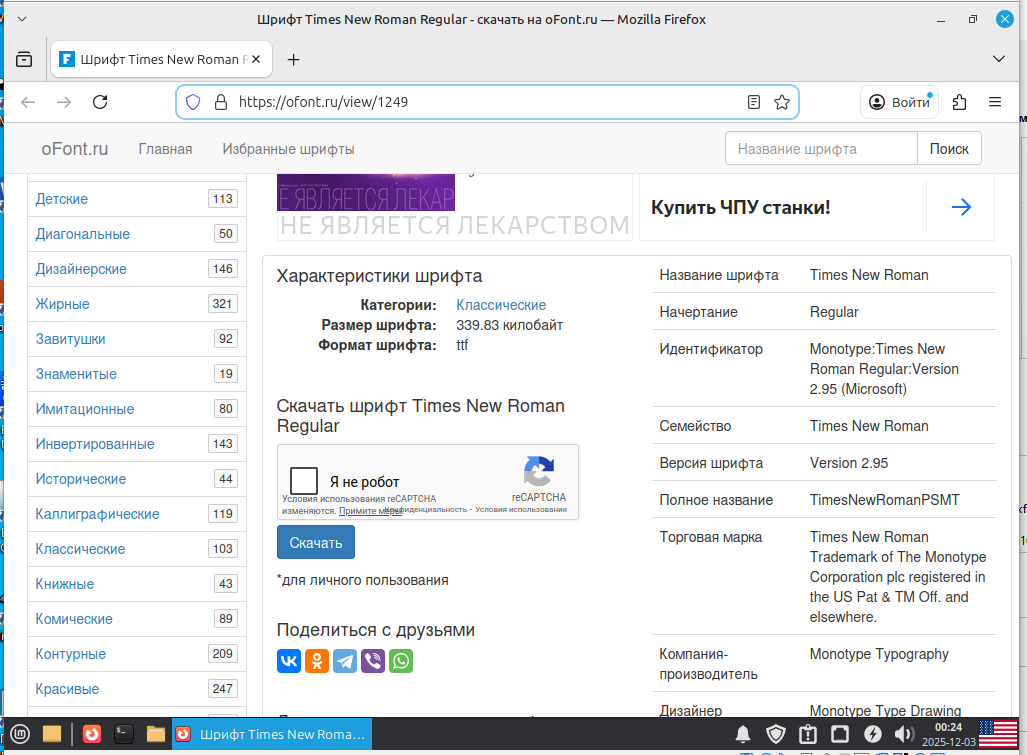Screen dimensions: 1027x755
Task: Open Исторические category in sidebar
Action: coord(81,479)
